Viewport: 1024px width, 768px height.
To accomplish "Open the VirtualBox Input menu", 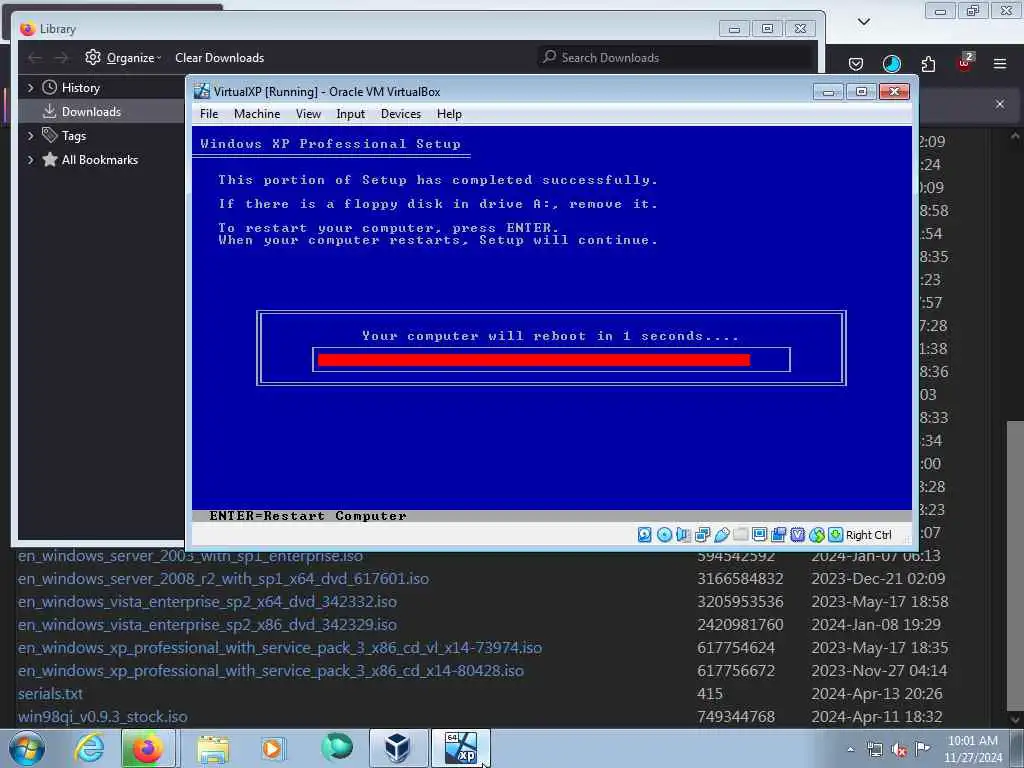I will point(351,114).
